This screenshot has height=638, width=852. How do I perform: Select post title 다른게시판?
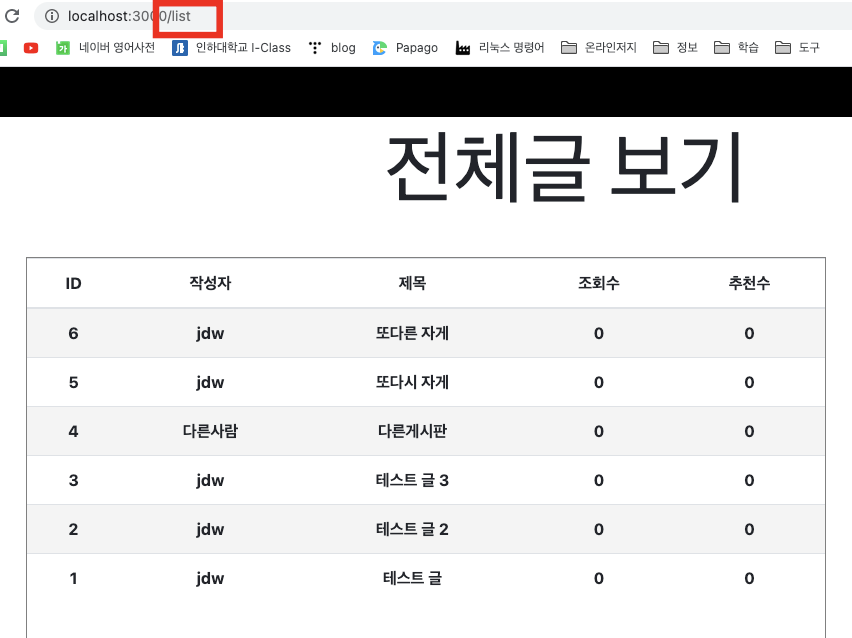click(412, 431)
